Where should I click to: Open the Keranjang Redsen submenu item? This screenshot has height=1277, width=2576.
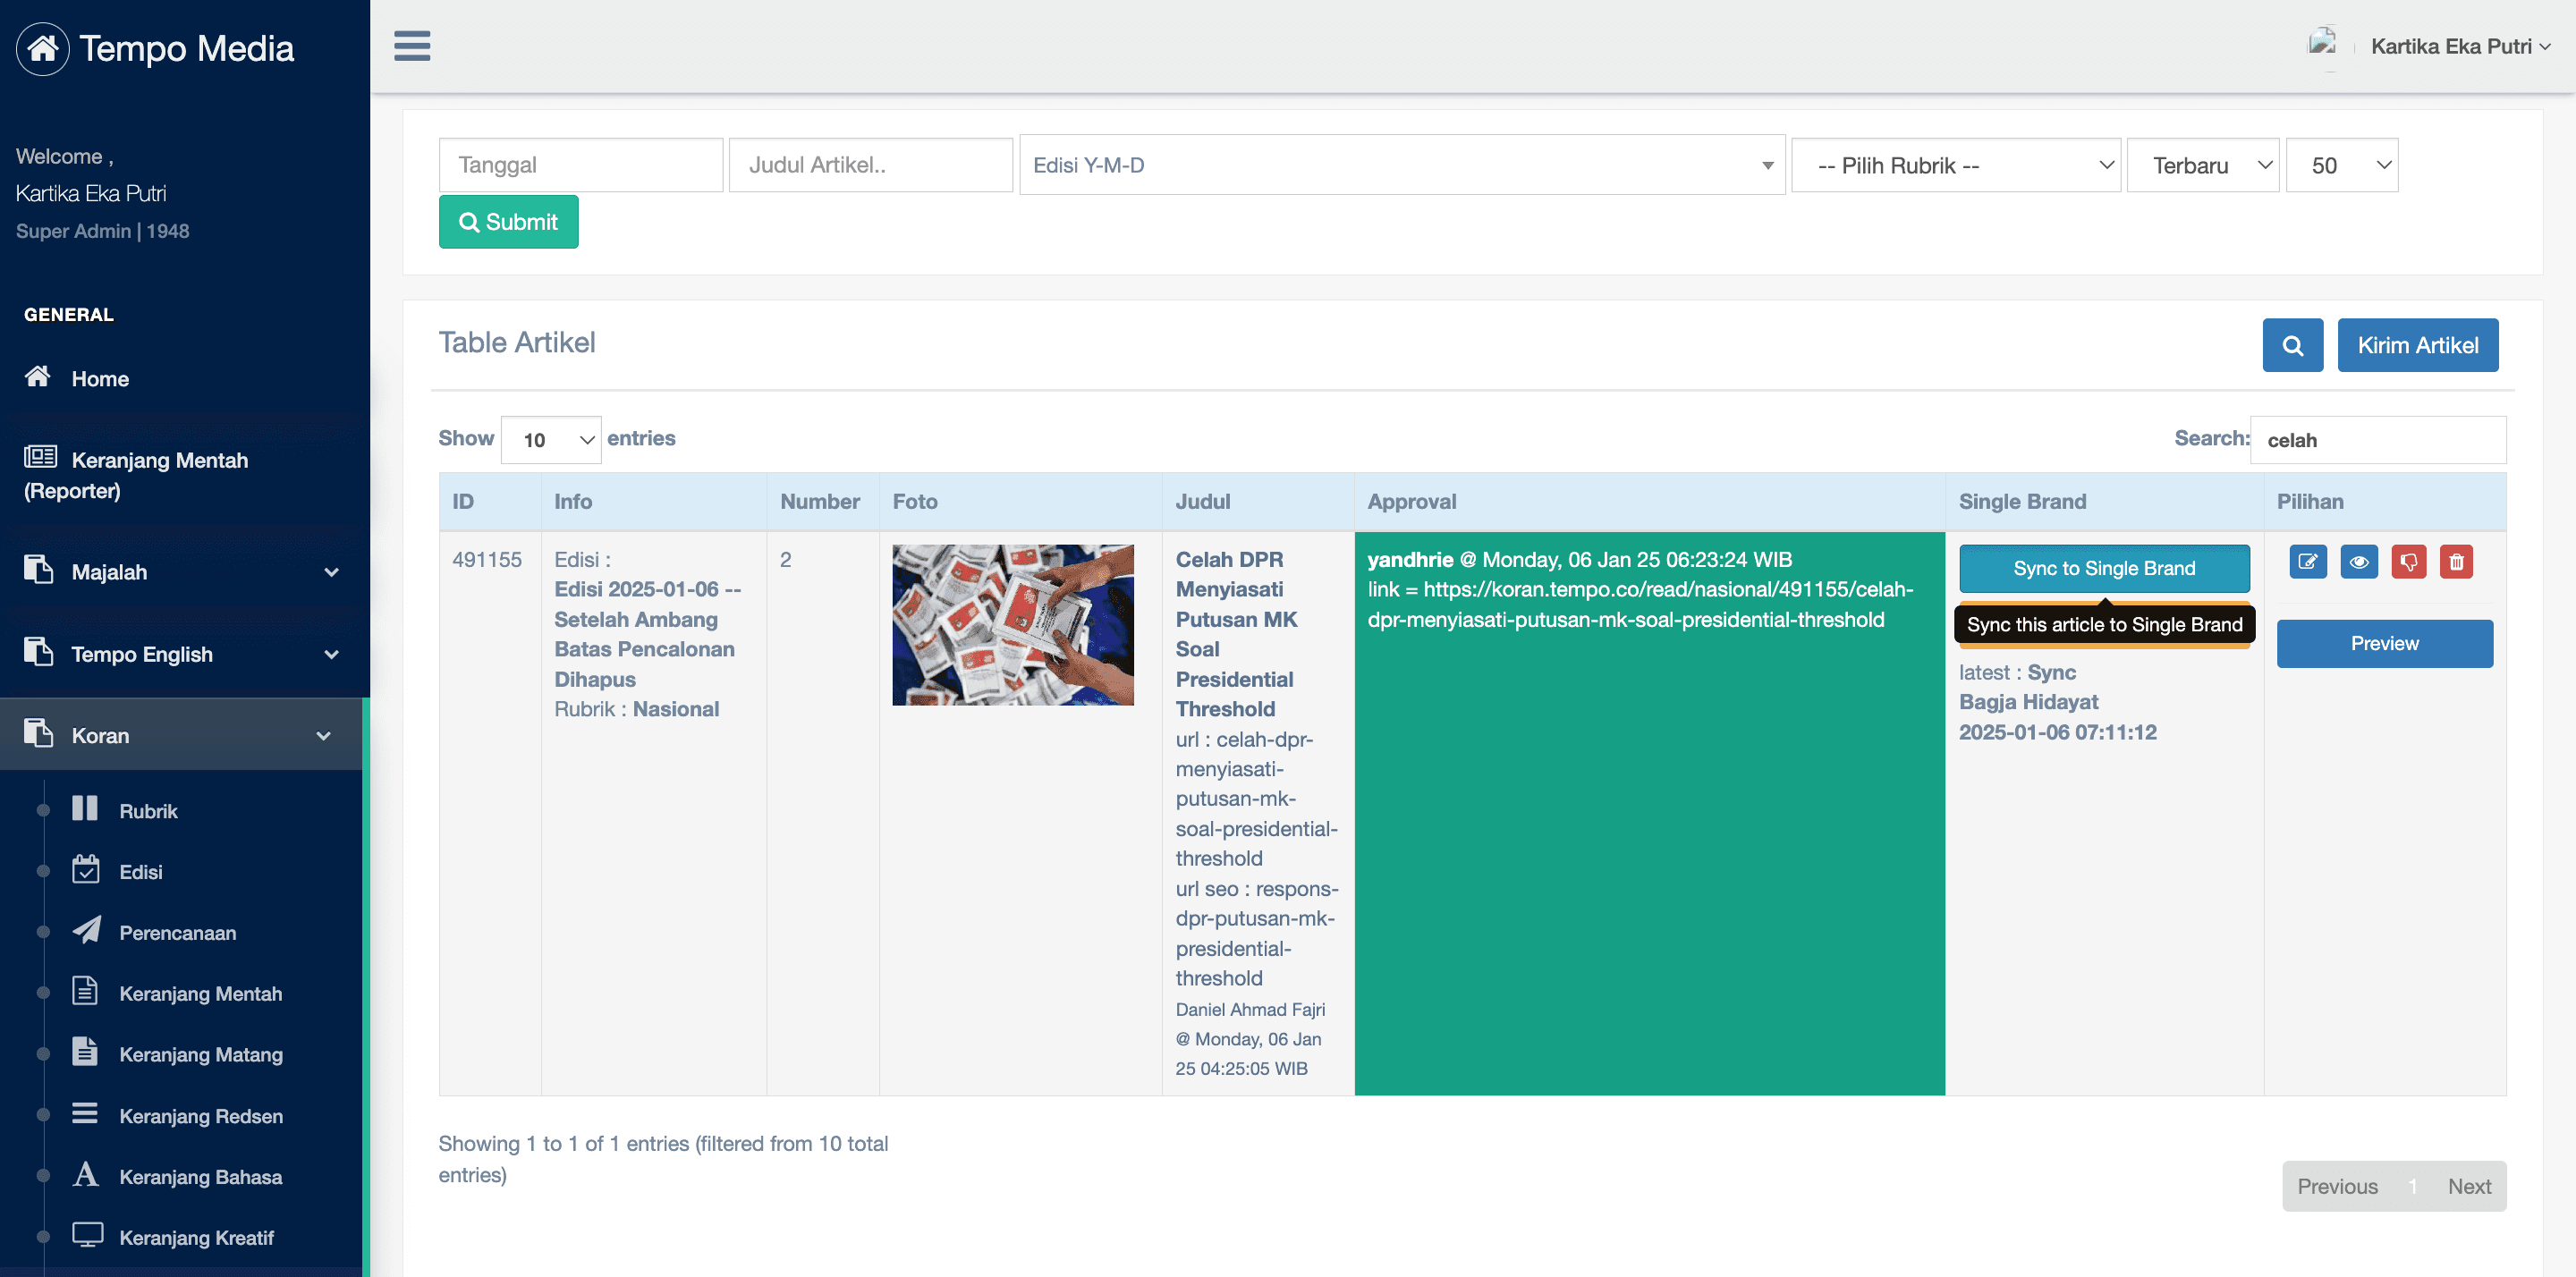pos(200,1116)
